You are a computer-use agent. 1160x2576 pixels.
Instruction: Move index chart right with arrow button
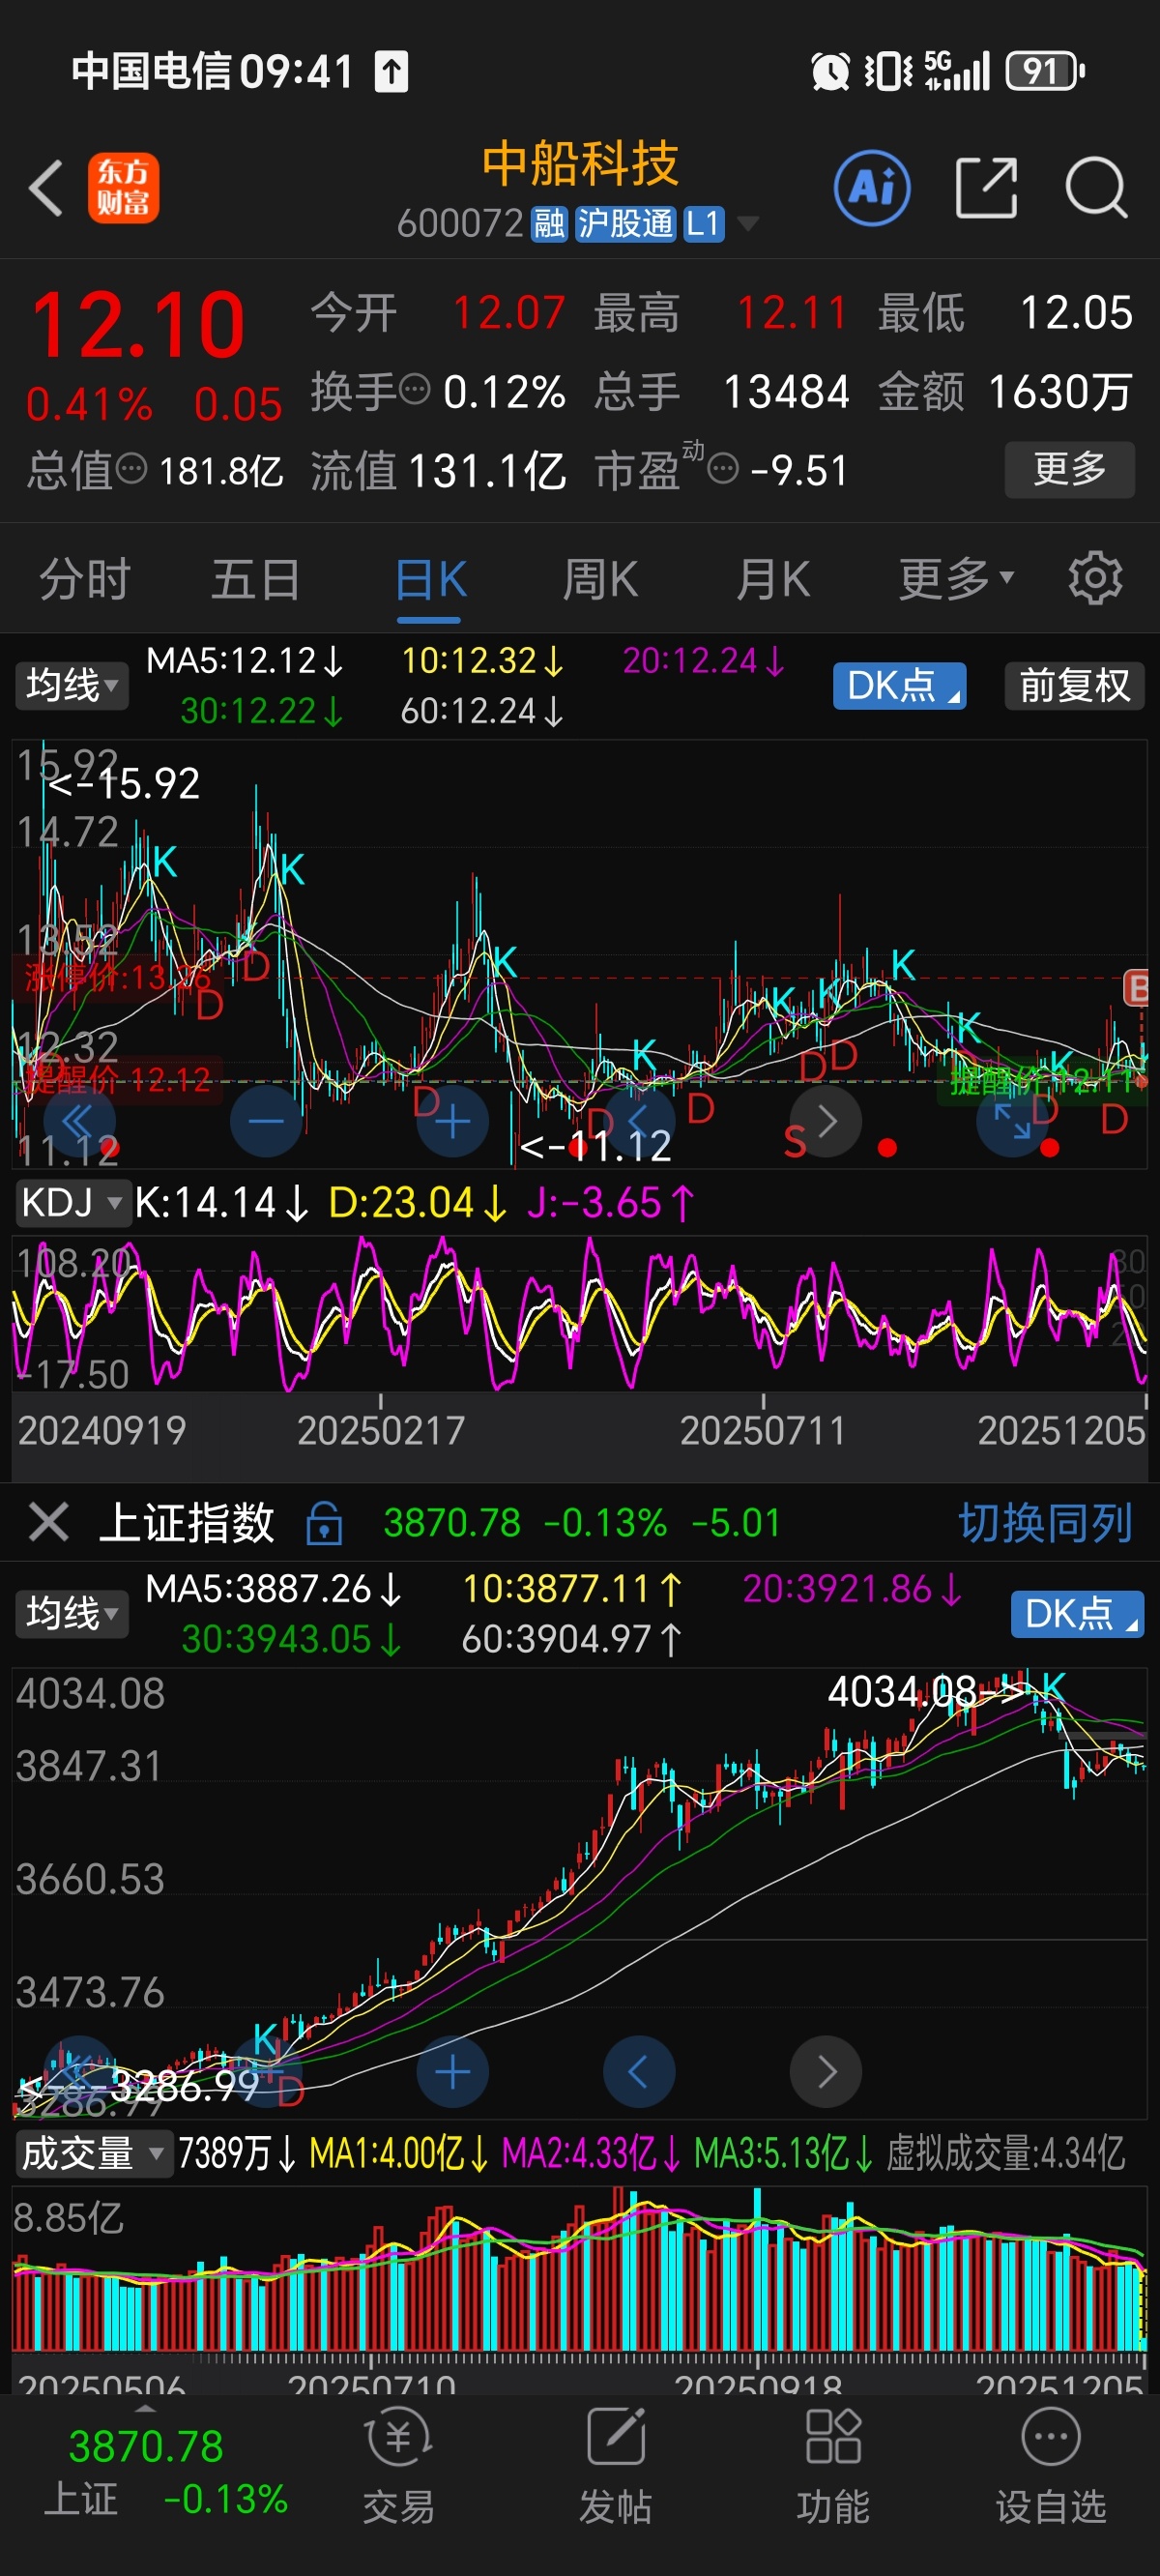826,2072
